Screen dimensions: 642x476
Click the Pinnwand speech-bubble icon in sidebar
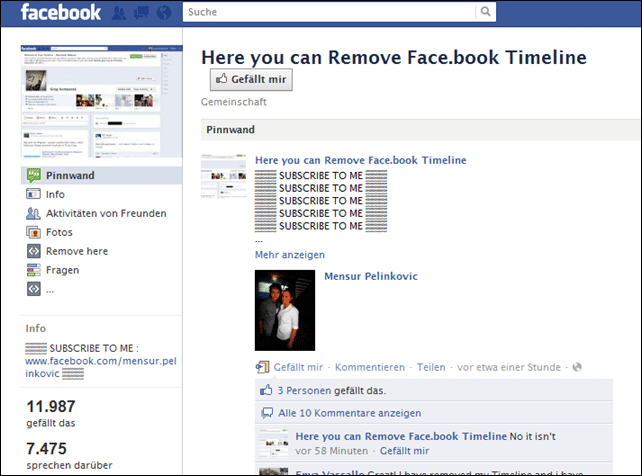[34, 175]
